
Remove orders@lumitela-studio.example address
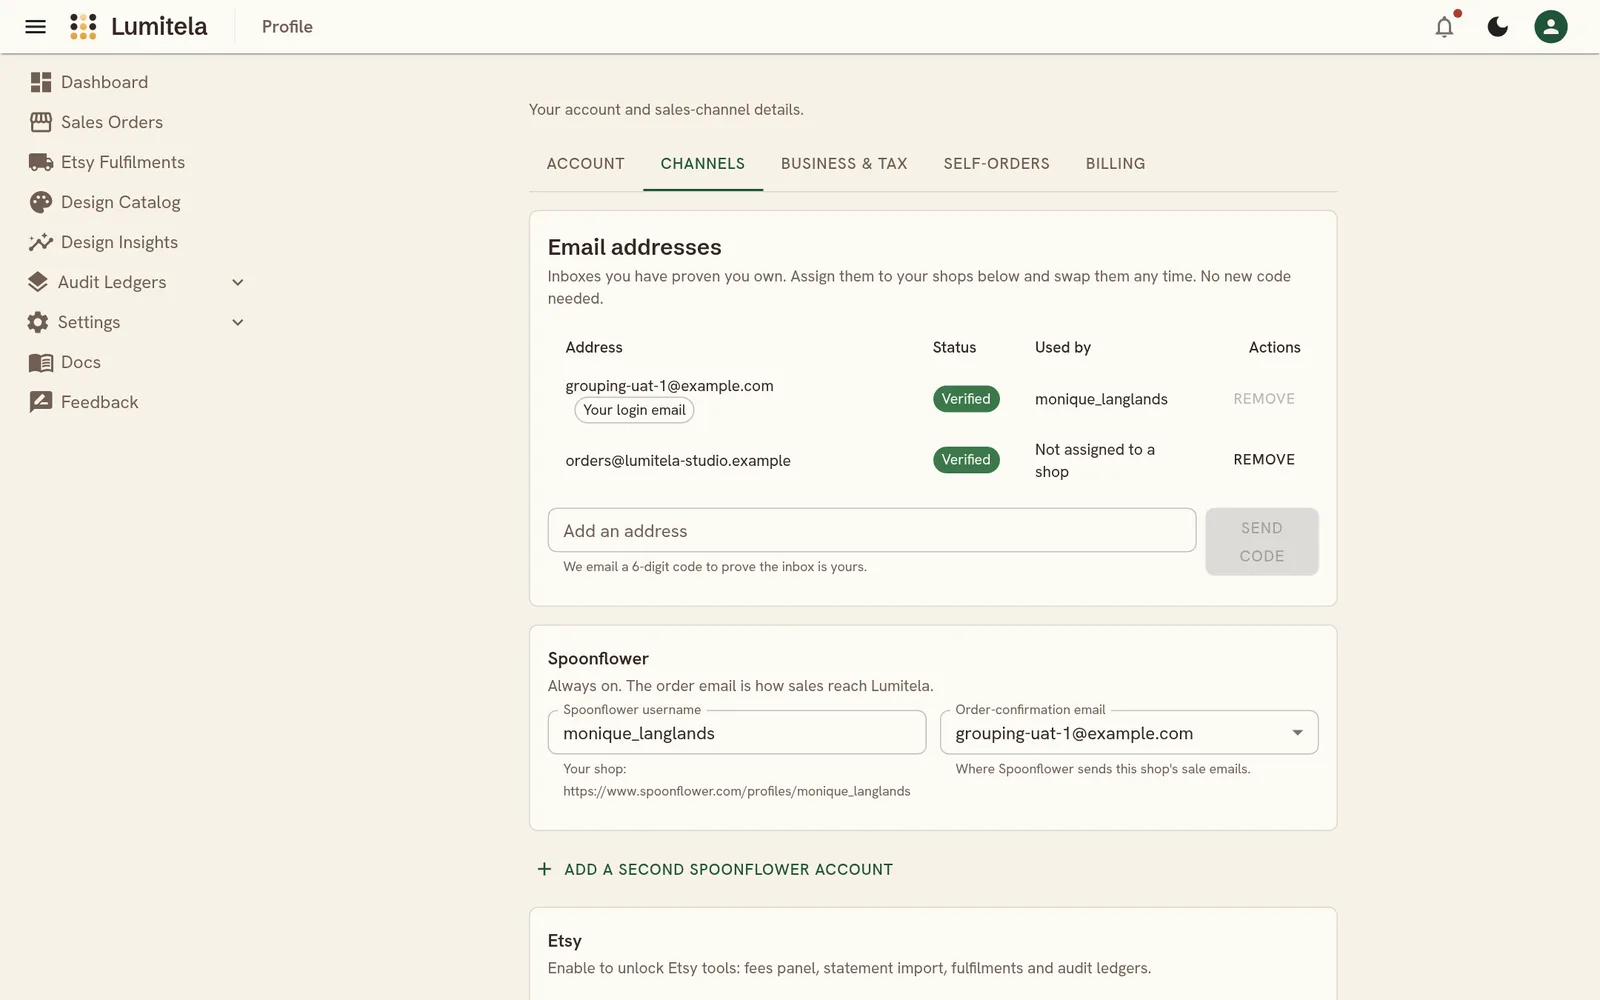point(1264,460)
